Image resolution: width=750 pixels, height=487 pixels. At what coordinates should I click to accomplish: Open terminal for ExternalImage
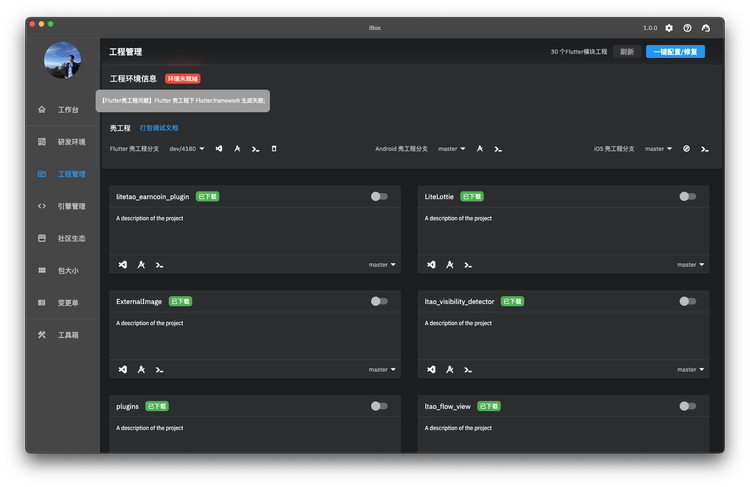[159, 370]
